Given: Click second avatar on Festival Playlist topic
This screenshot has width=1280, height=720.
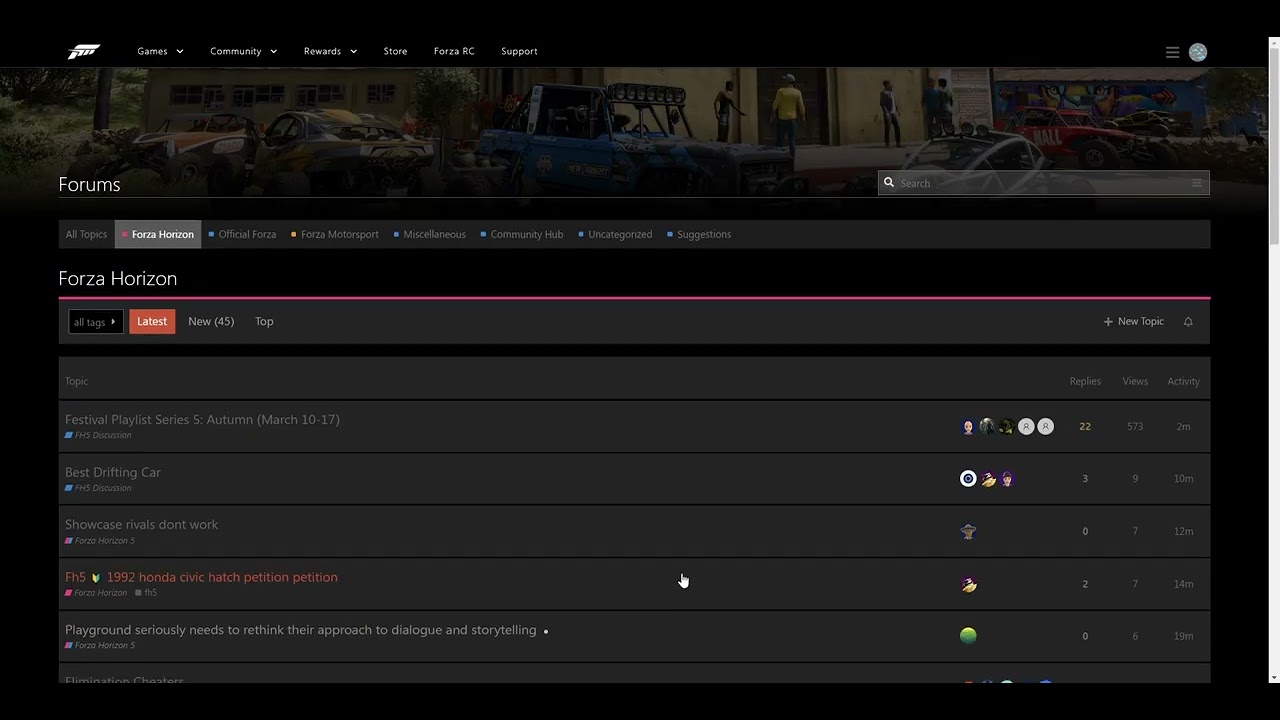Looking at the screenshot, I should (987, 427).
